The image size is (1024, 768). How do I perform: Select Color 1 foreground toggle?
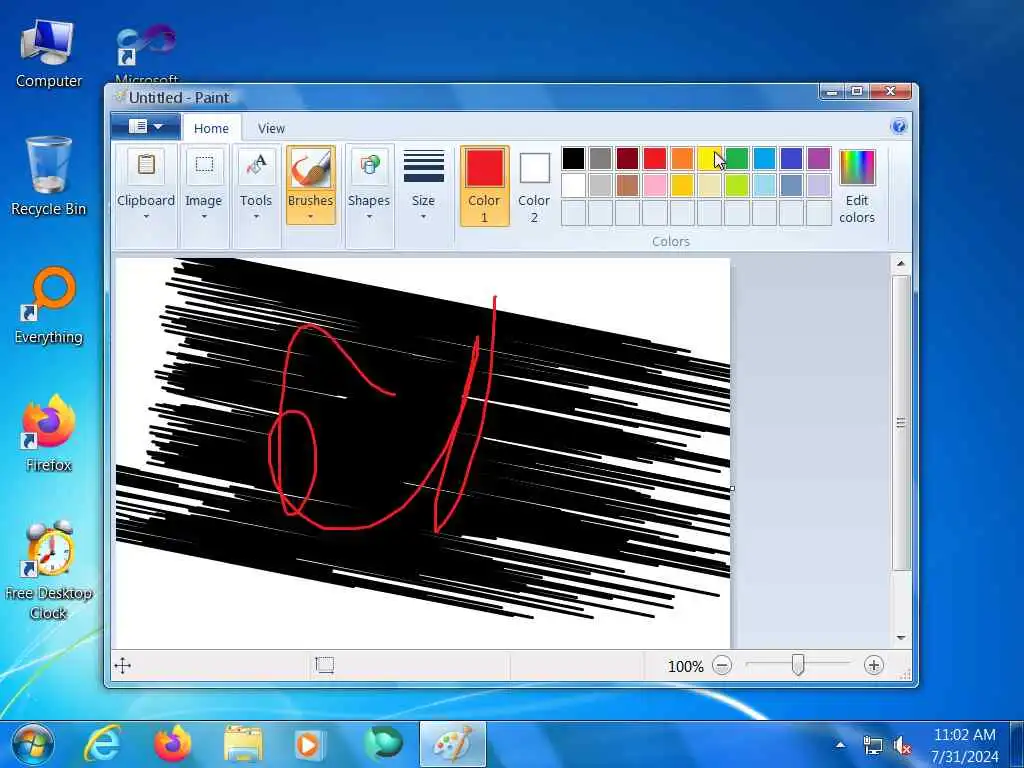[485, 186]
